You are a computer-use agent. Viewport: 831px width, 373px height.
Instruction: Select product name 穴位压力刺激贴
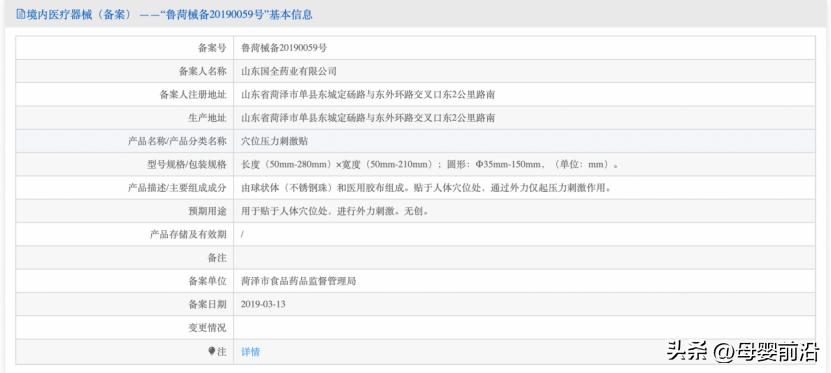pyautogui.click(x=275, y=141)
